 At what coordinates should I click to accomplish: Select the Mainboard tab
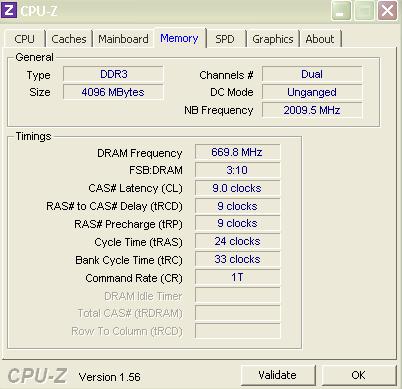123,39
